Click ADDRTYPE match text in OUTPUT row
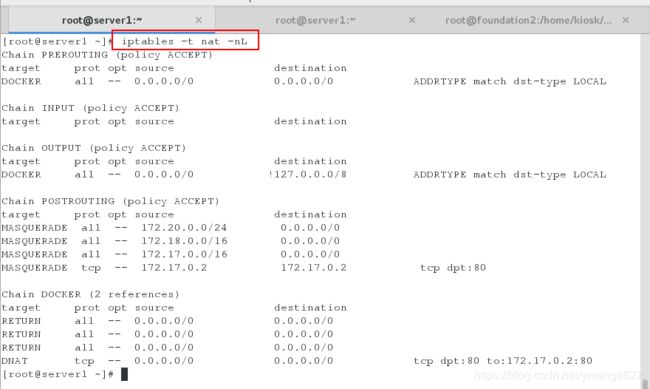650x389 pixels. [x=510, y=175]
